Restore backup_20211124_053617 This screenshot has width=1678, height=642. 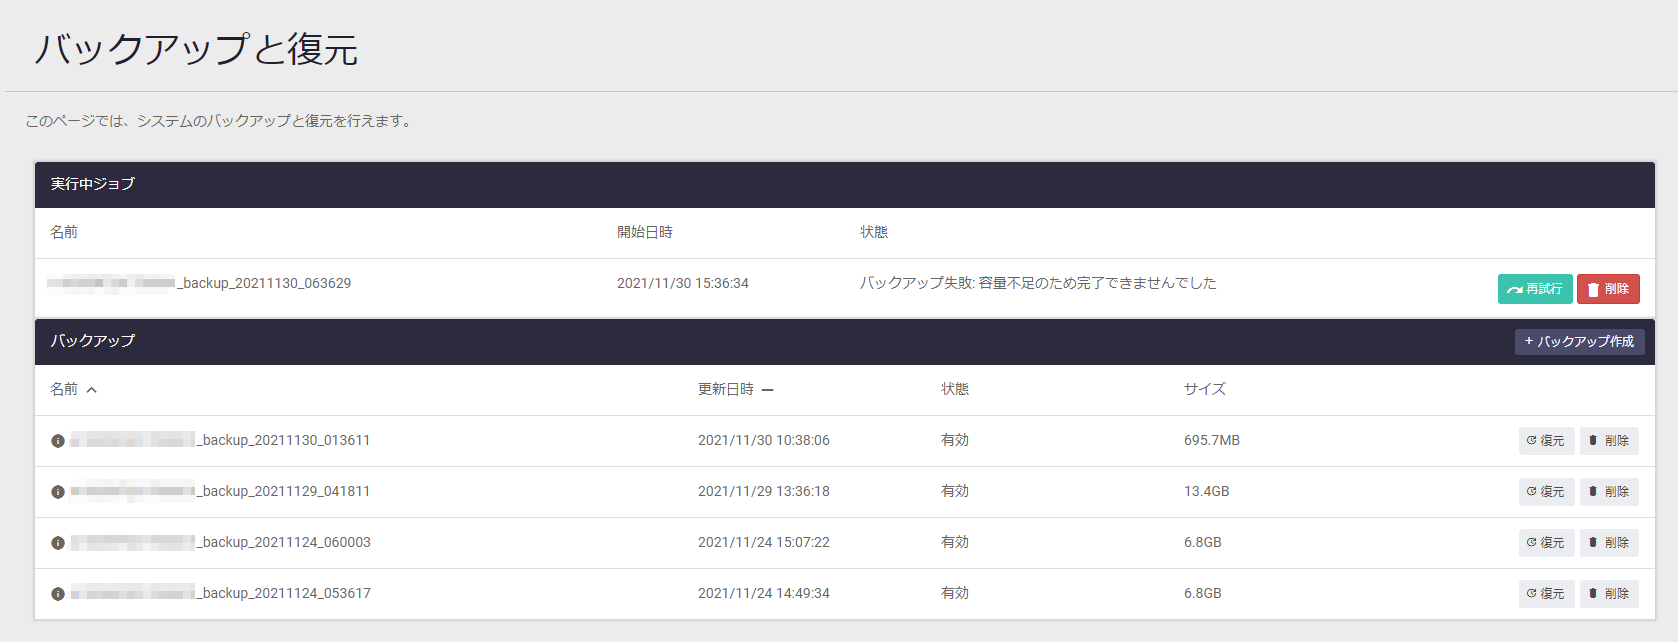[1546, 594]
